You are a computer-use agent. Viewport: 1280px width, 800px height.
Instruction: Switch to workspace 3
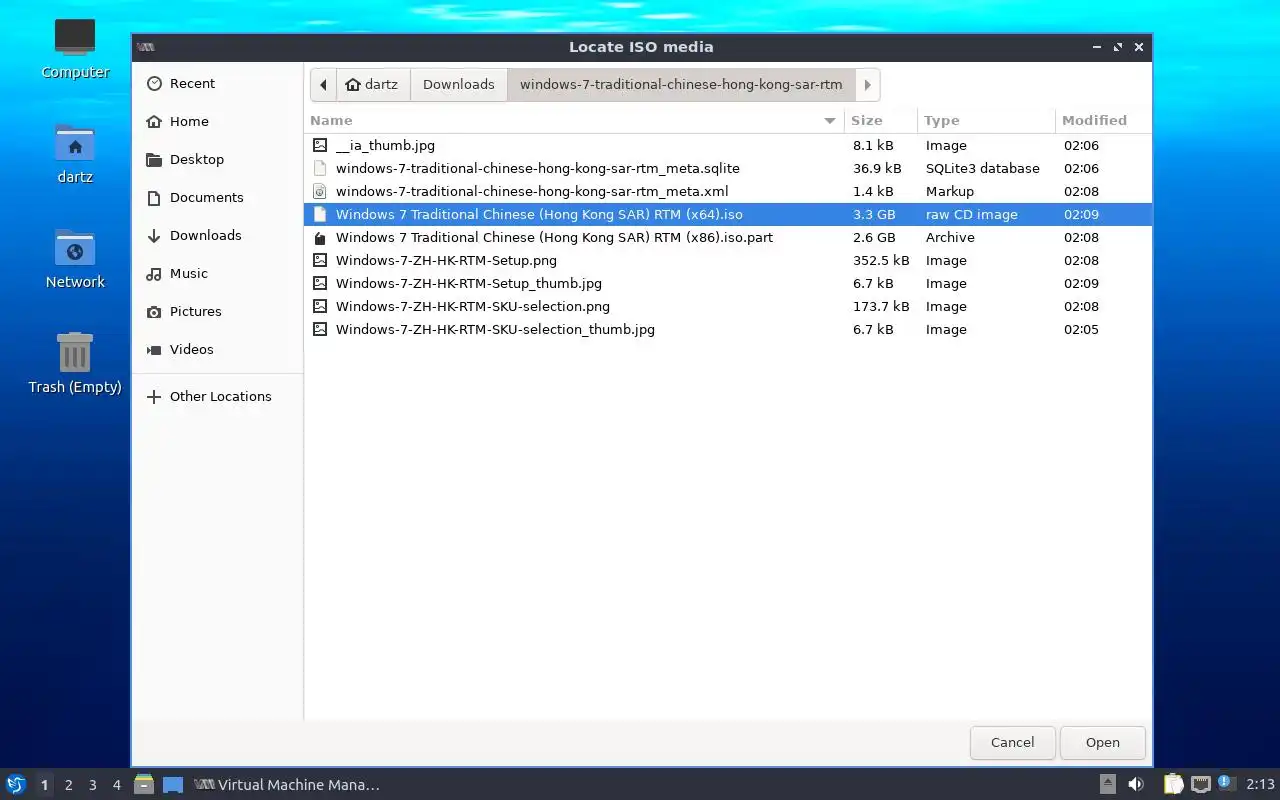(x=92, y=785)
